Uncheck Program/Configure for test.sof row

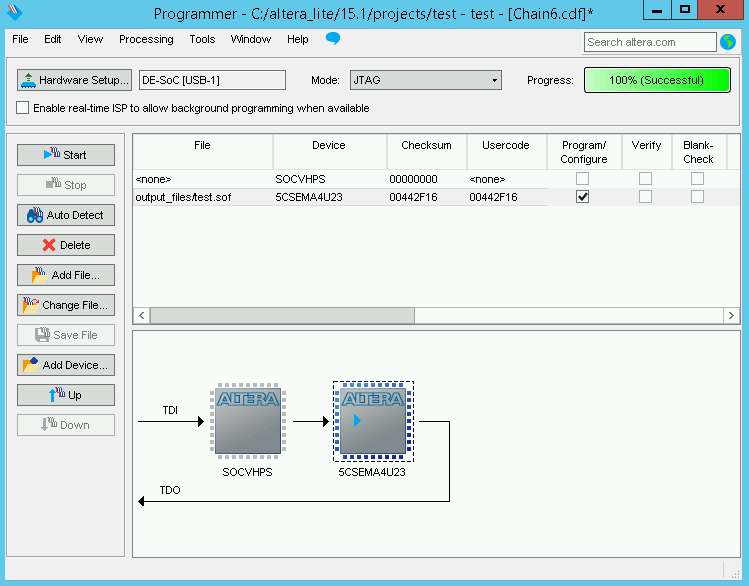tap(582, 197)
